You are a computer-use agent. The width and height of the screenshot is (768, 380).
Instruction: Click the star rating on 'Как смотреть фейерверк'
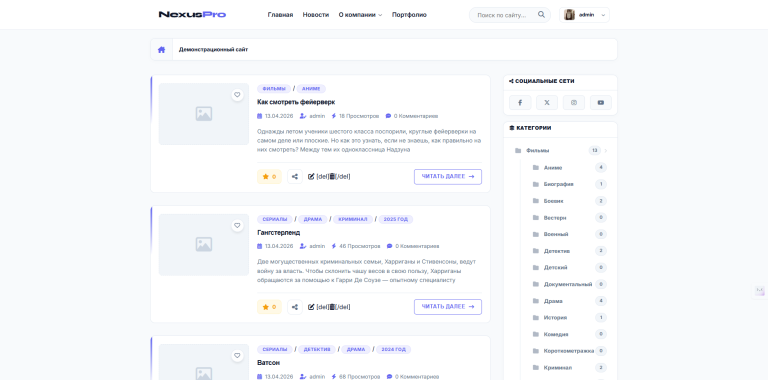(x=269, y=177)
